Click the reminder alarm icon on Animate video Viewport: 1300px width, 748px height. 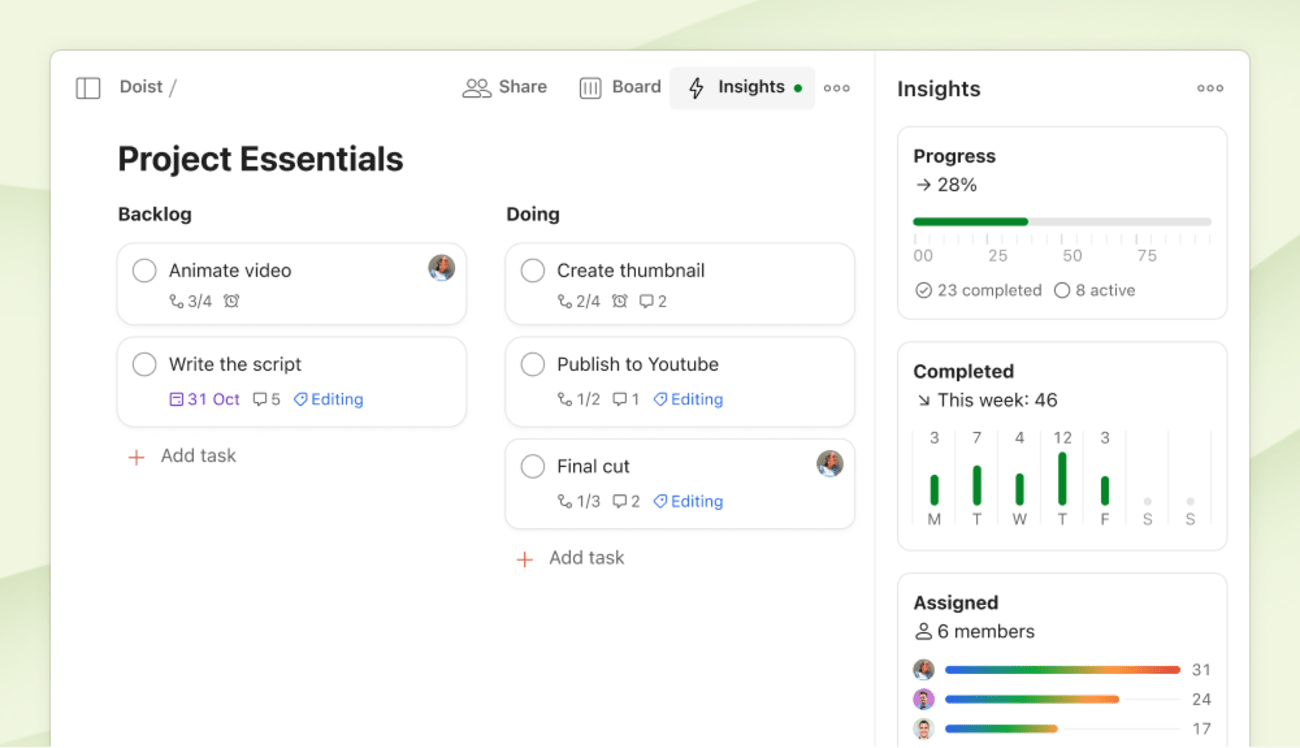pos(231,301)
